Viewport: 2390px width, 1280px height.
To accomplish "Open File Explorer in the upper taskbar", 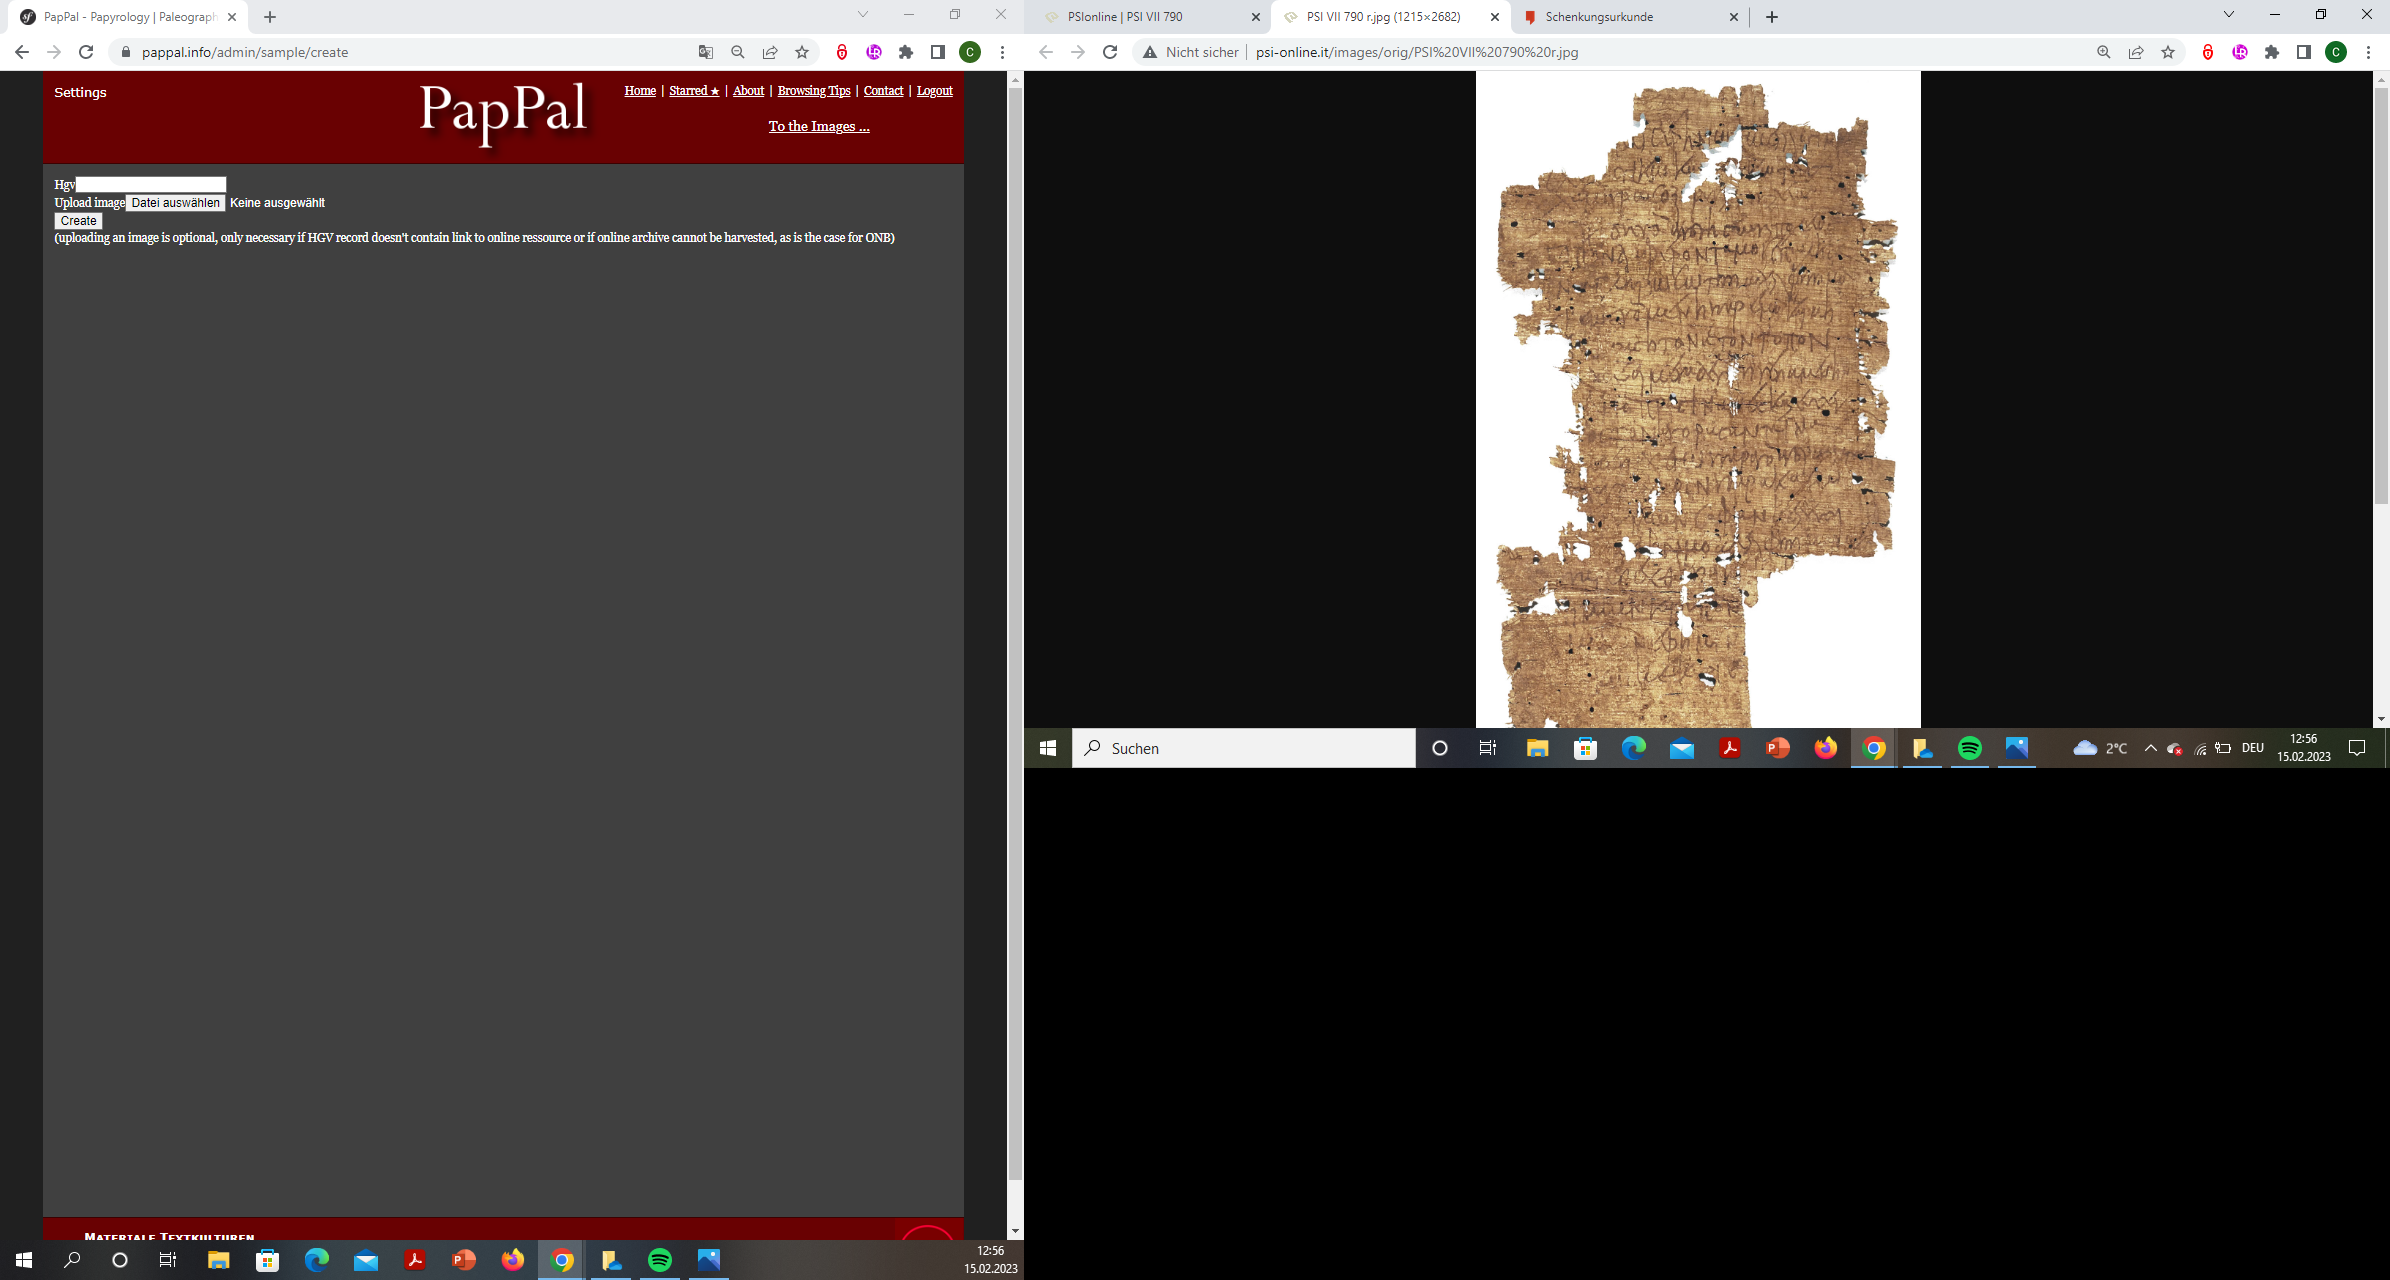I will (1537, 748).
